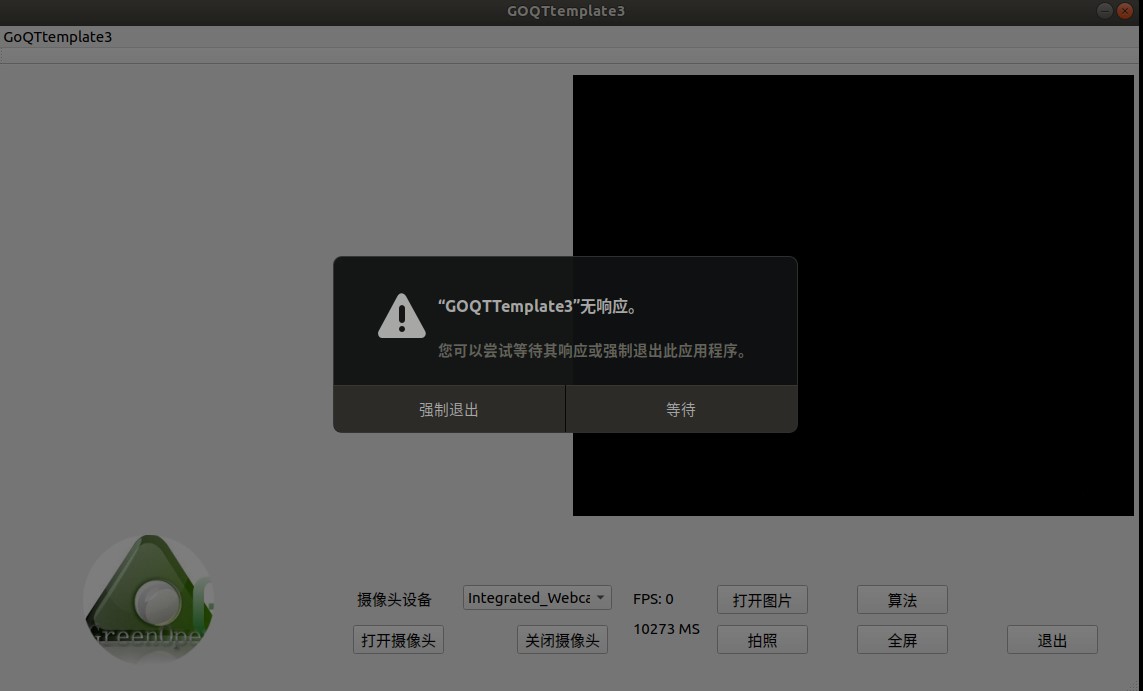1143x691 pixels.
Task: Click the 全屏 fullscreen button
Action: (902, 640)
